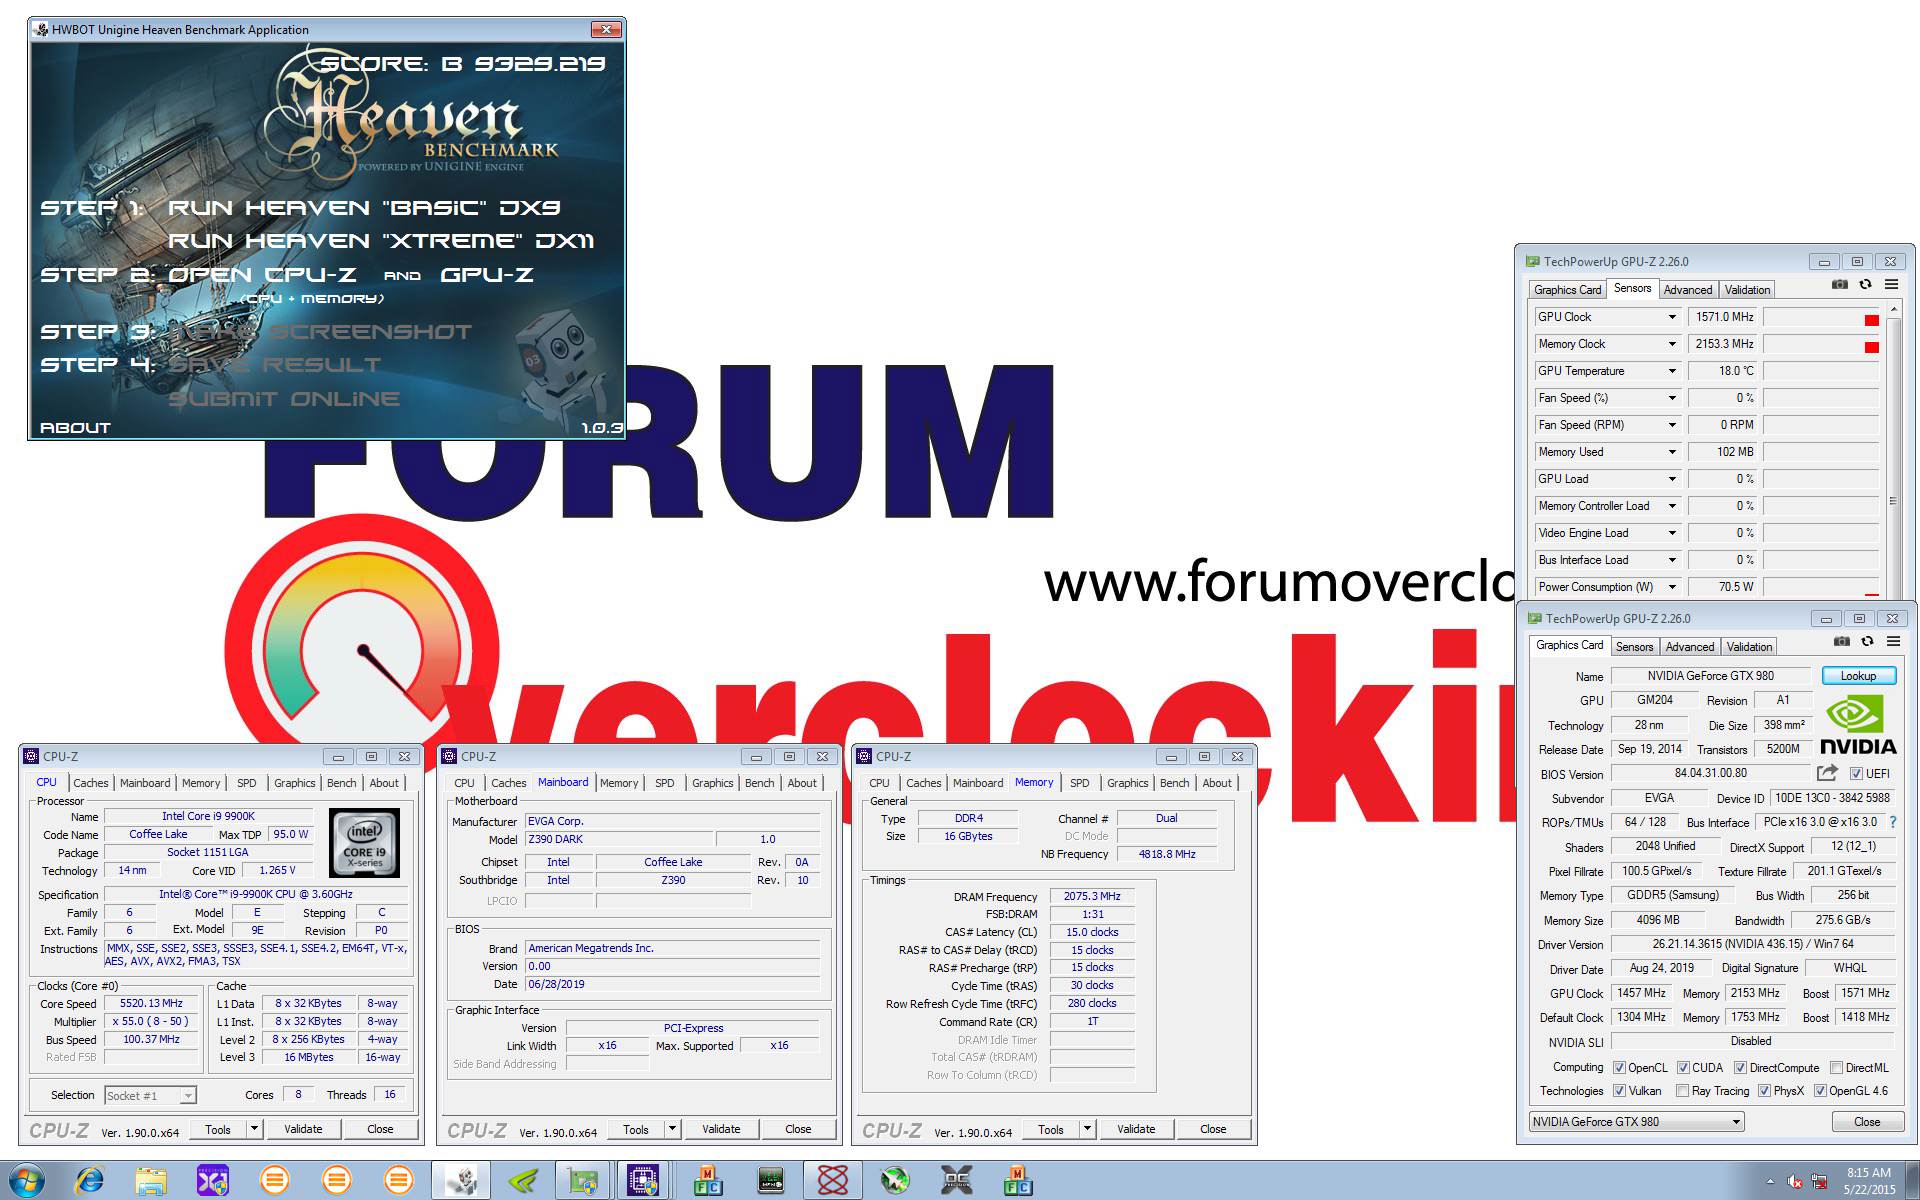This screenshot has height=1200, width=1920.
Task: Click the Core Speed 5520.13 MHz field
Action: (151, 1003)
